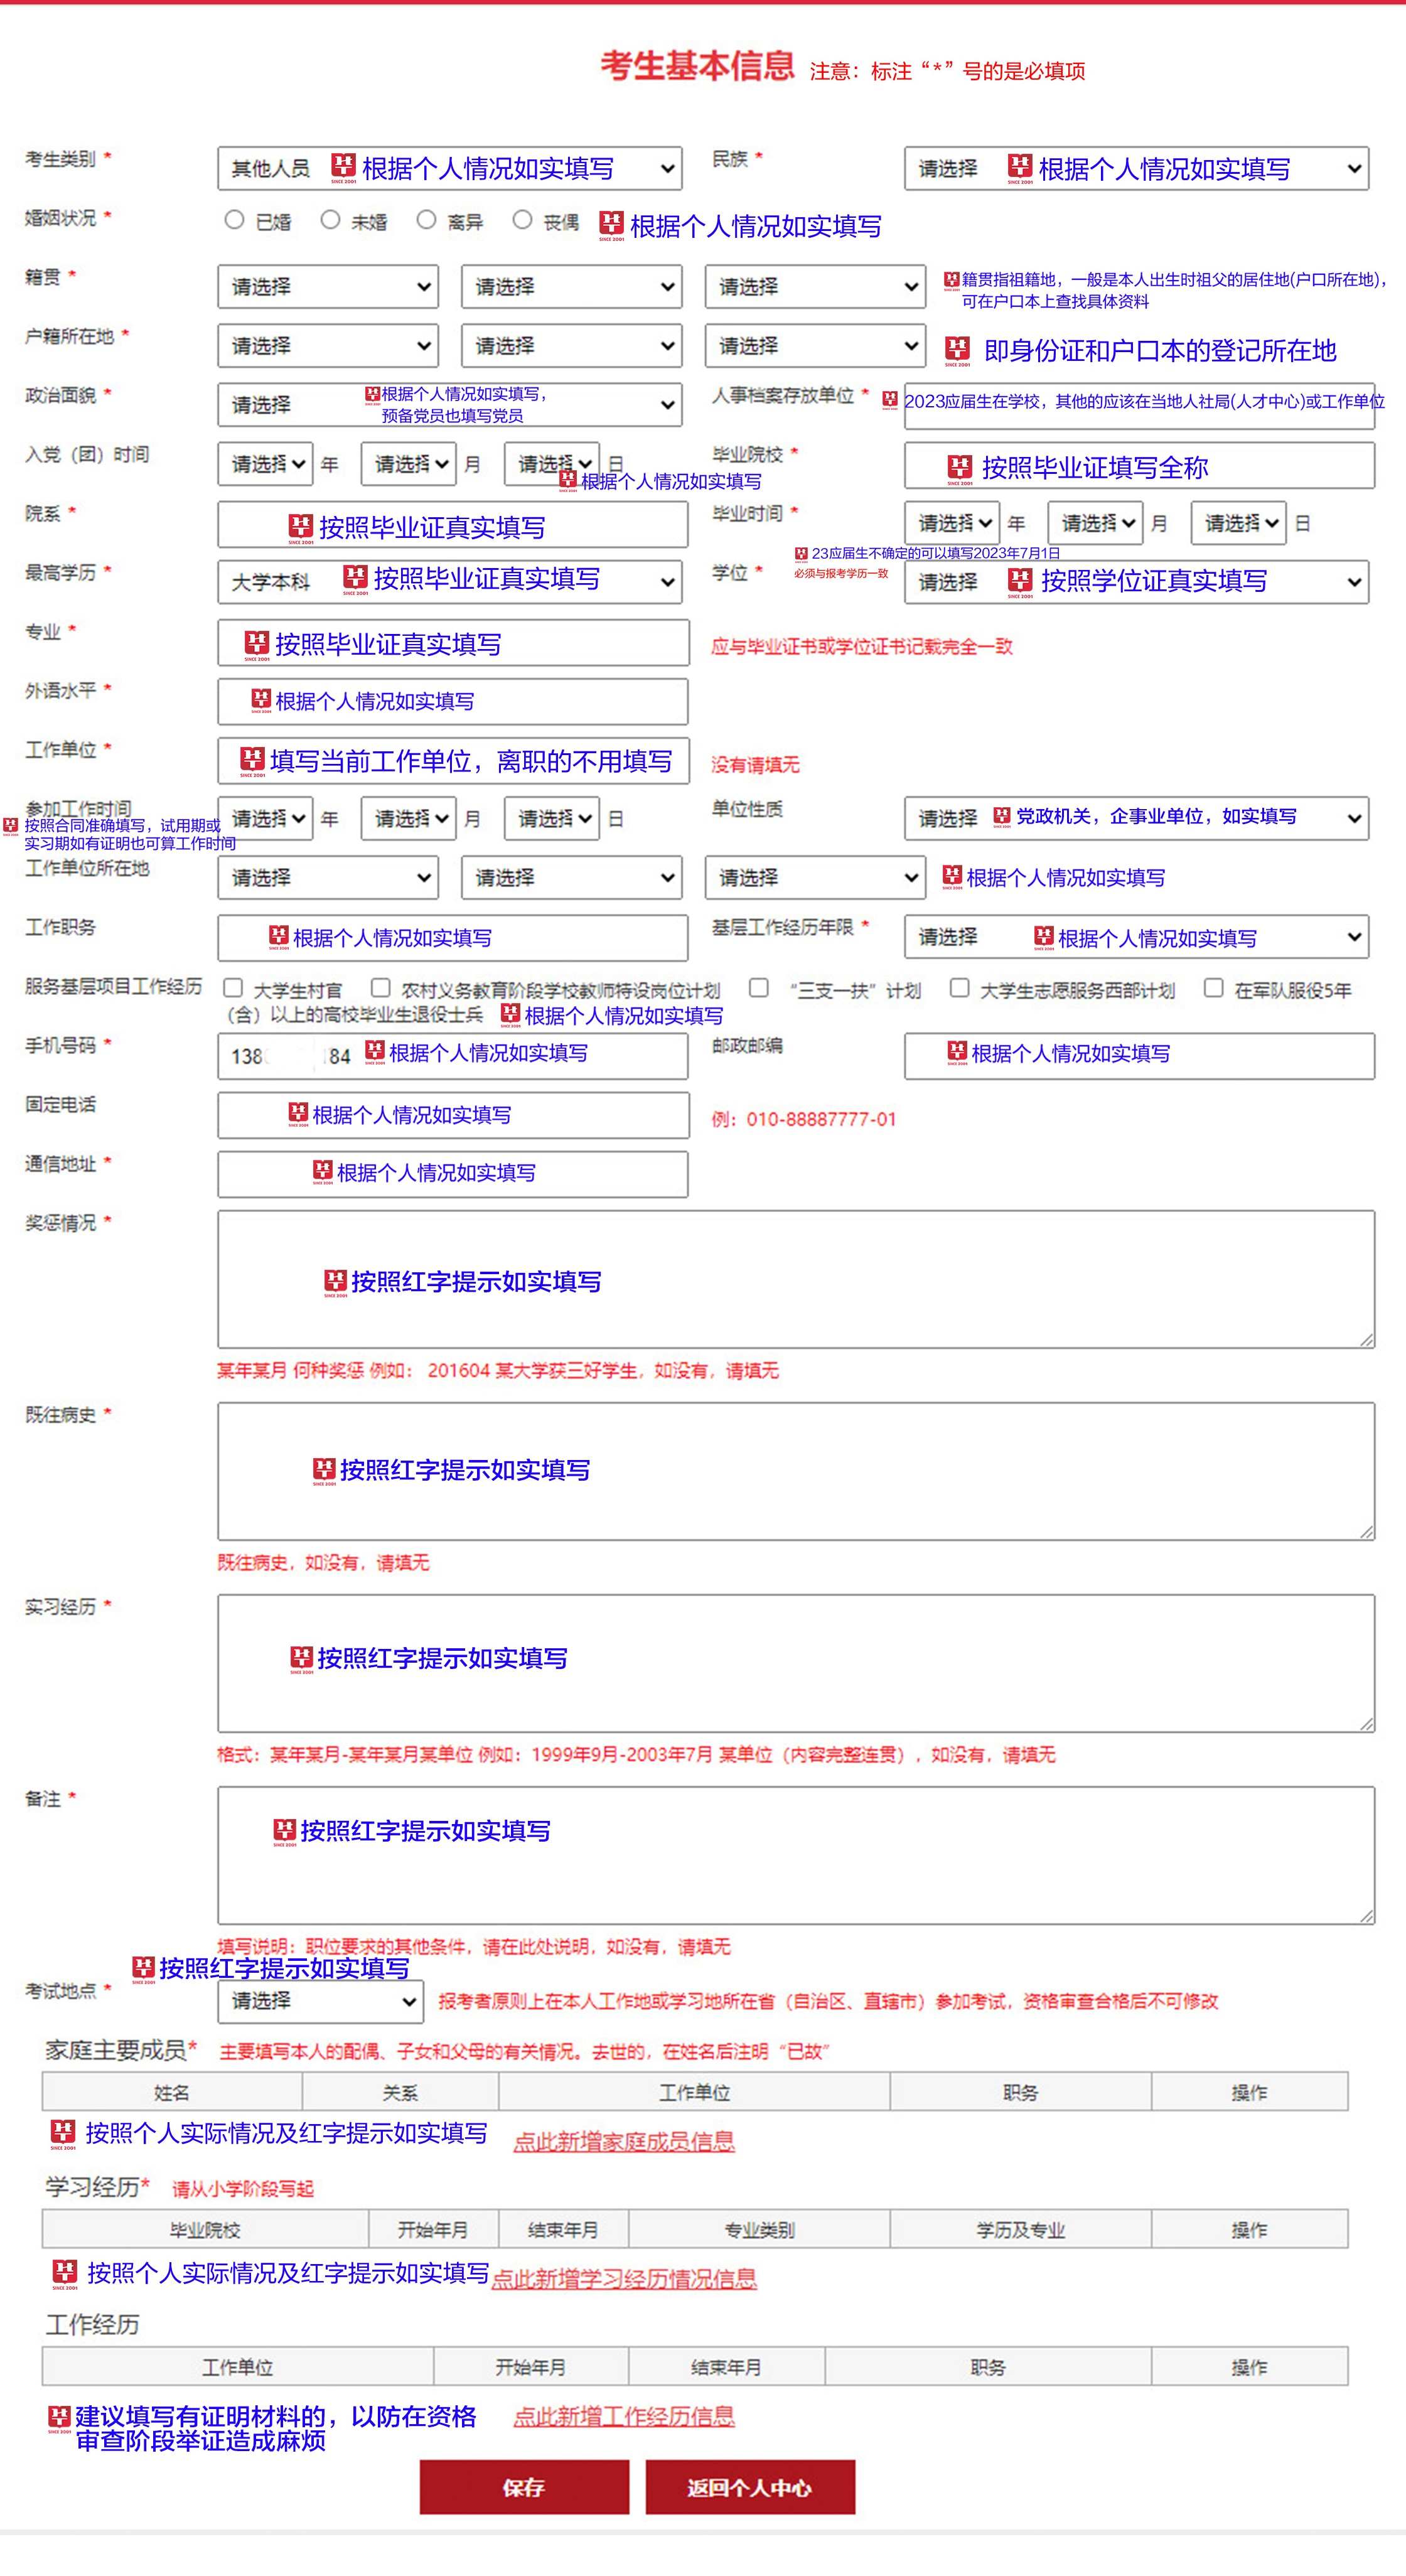Focus the 专业 text field

(x=453, y=642)
